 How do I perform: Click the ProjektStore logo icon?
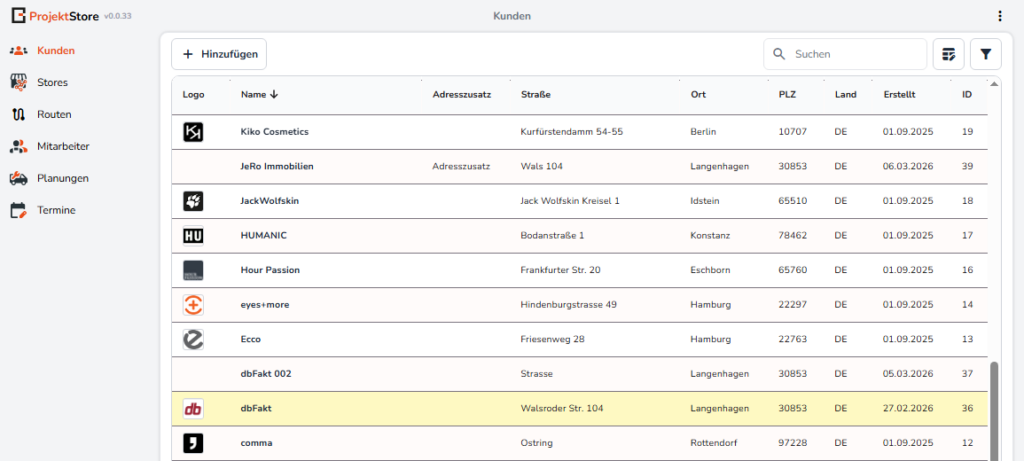tap(18, 16)
